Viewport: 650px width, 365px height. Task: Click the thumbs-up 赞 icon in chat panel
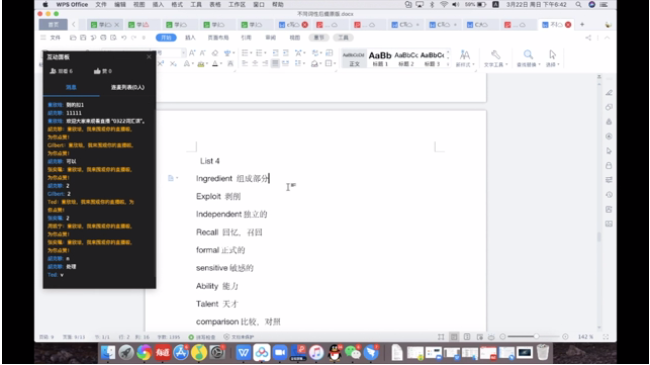(x=97, y=71)
